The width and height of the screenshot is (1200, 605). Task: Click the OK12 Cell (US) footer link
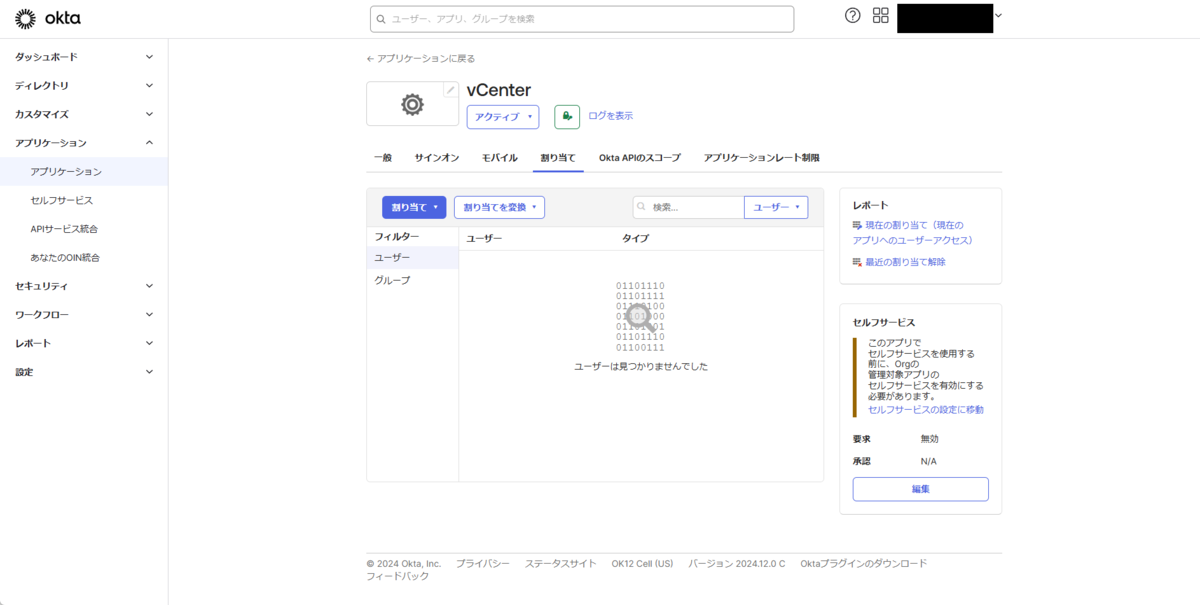[642, 563]
